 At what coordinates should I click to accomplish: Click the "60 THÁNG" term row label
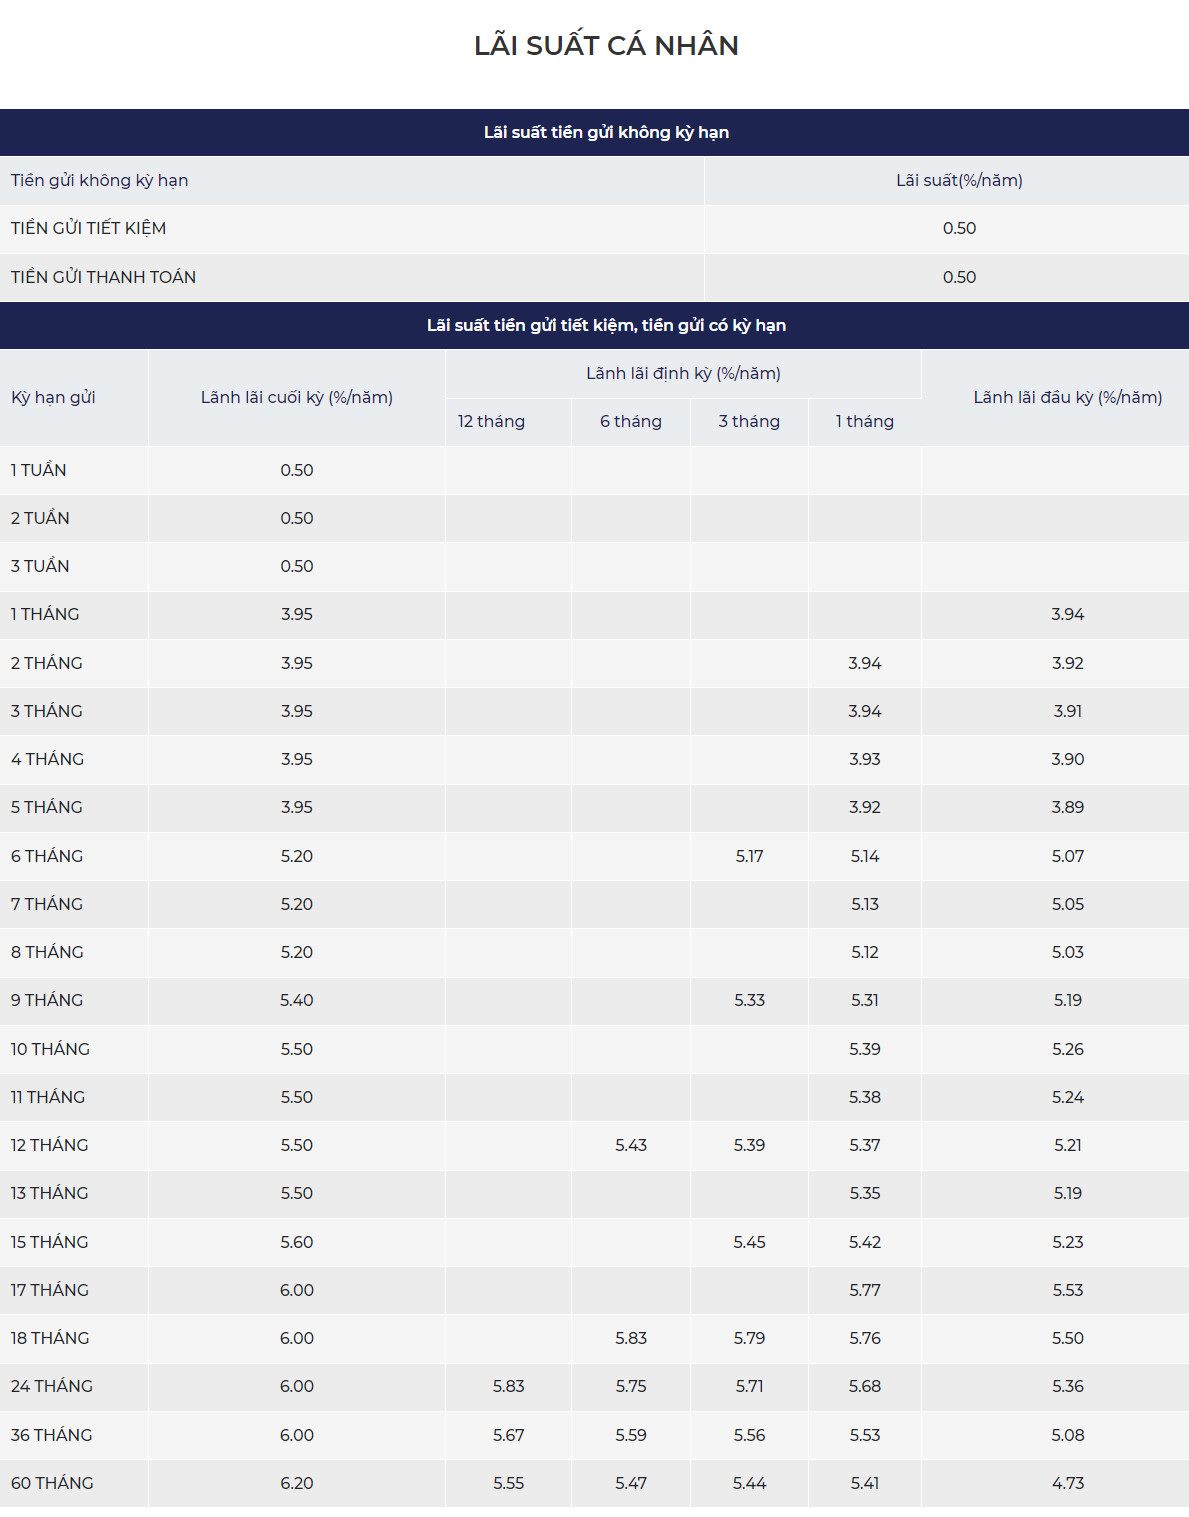(x=52, y=1483)
